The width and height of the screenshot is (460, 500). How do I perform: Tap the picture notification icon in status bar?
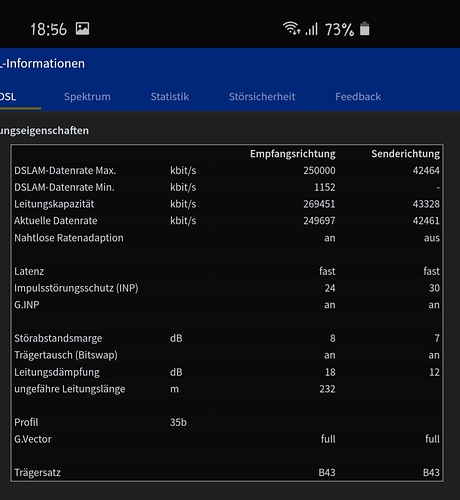click(82, 29)
